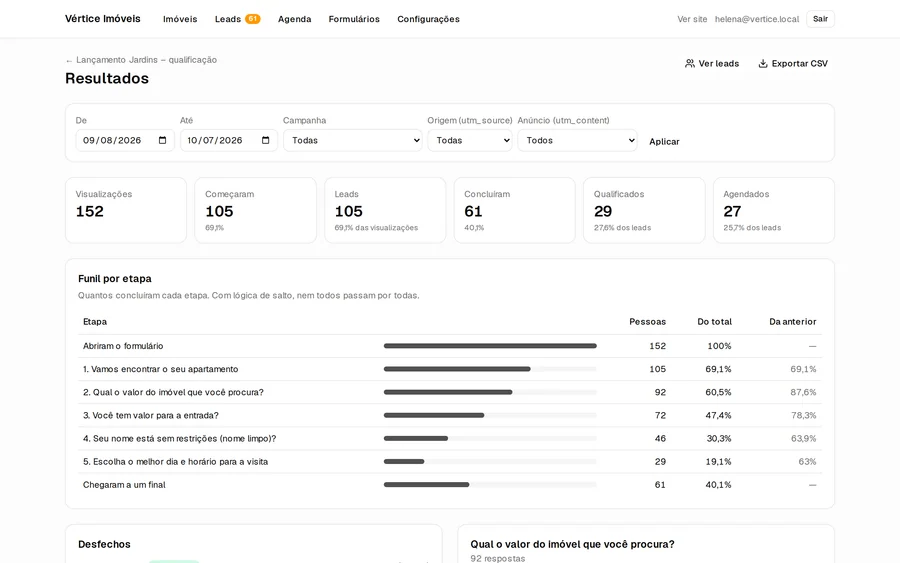The image size is (900, 563).
Task: Click the Até date input field
Action: click(x=229, y=141)
